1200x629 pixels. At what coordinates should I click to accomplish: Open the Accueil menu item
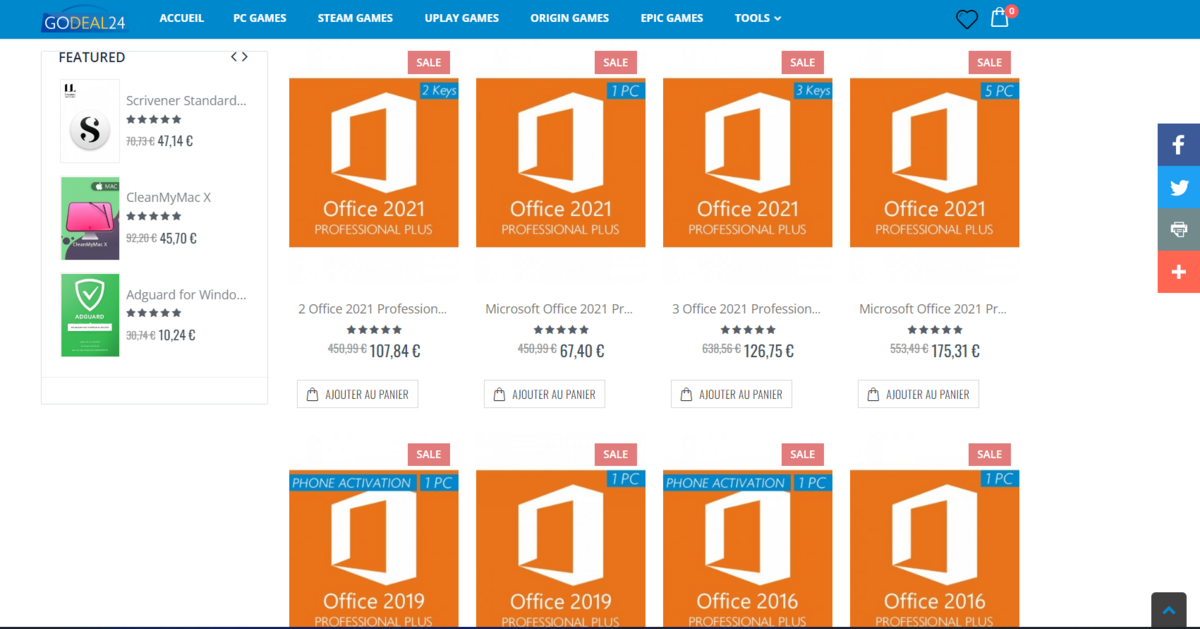181,18
